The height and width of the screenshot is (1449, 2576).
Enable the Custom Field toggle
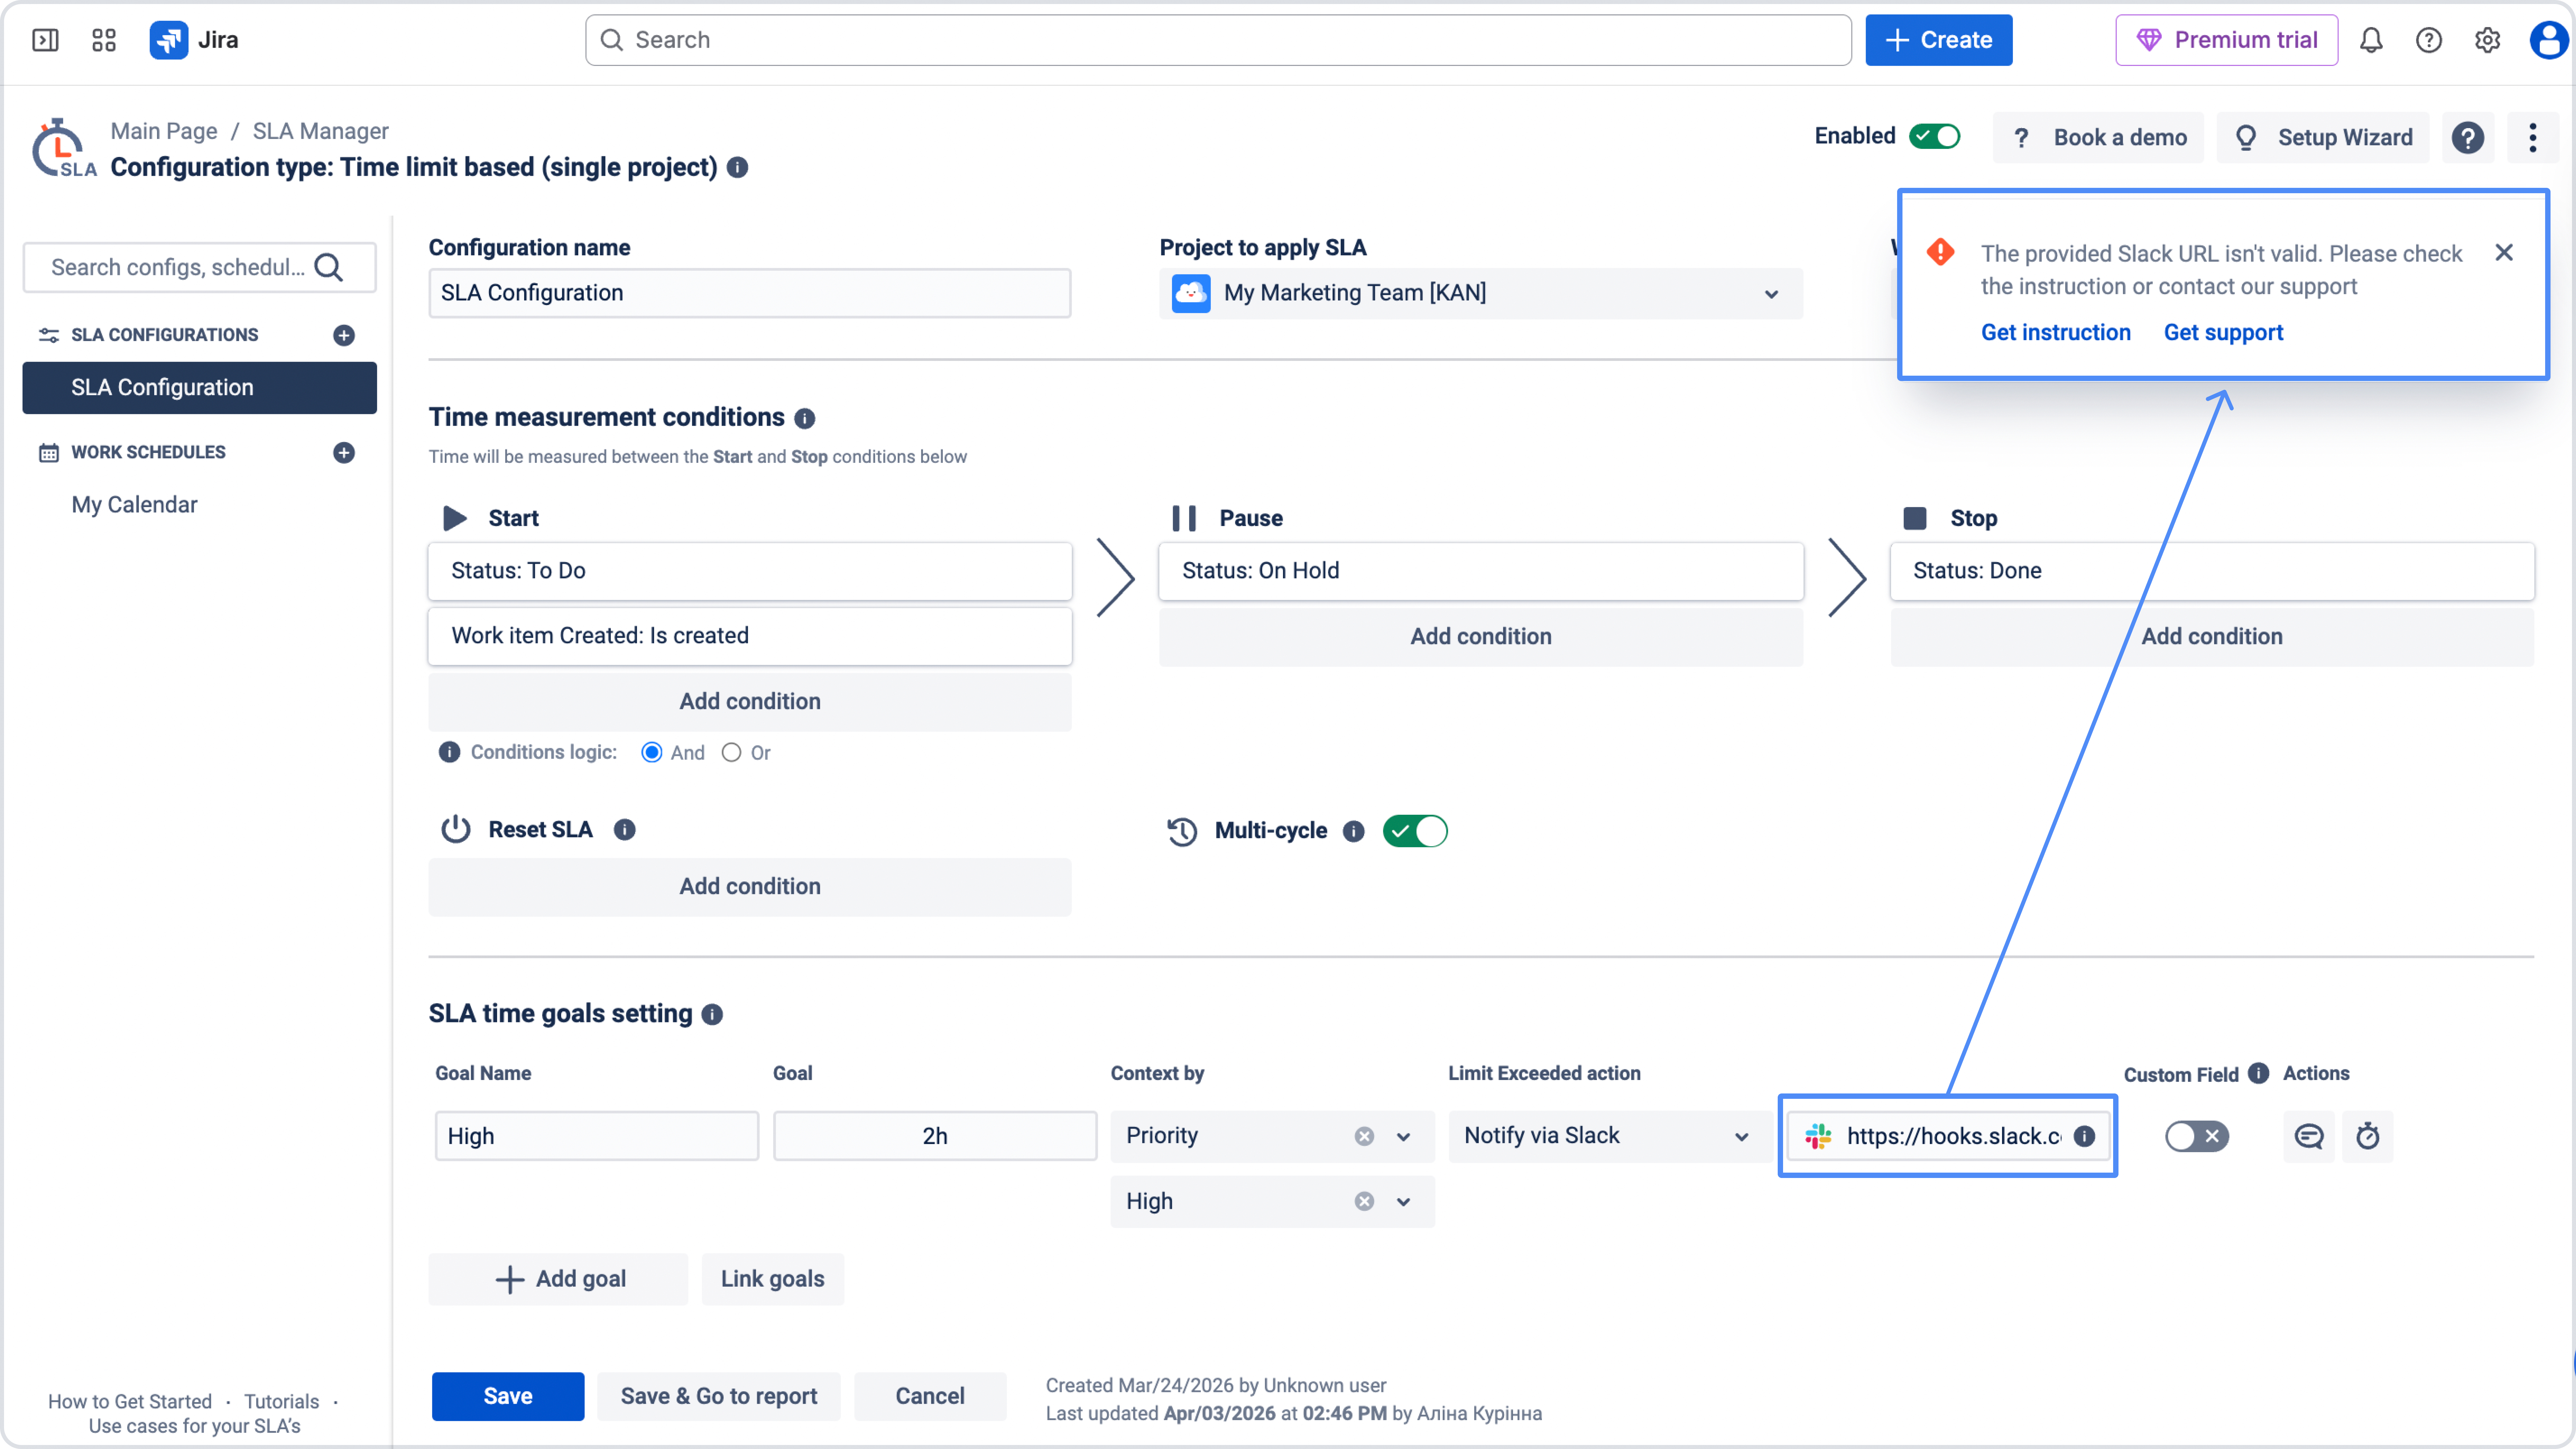pos(2196,1136)
